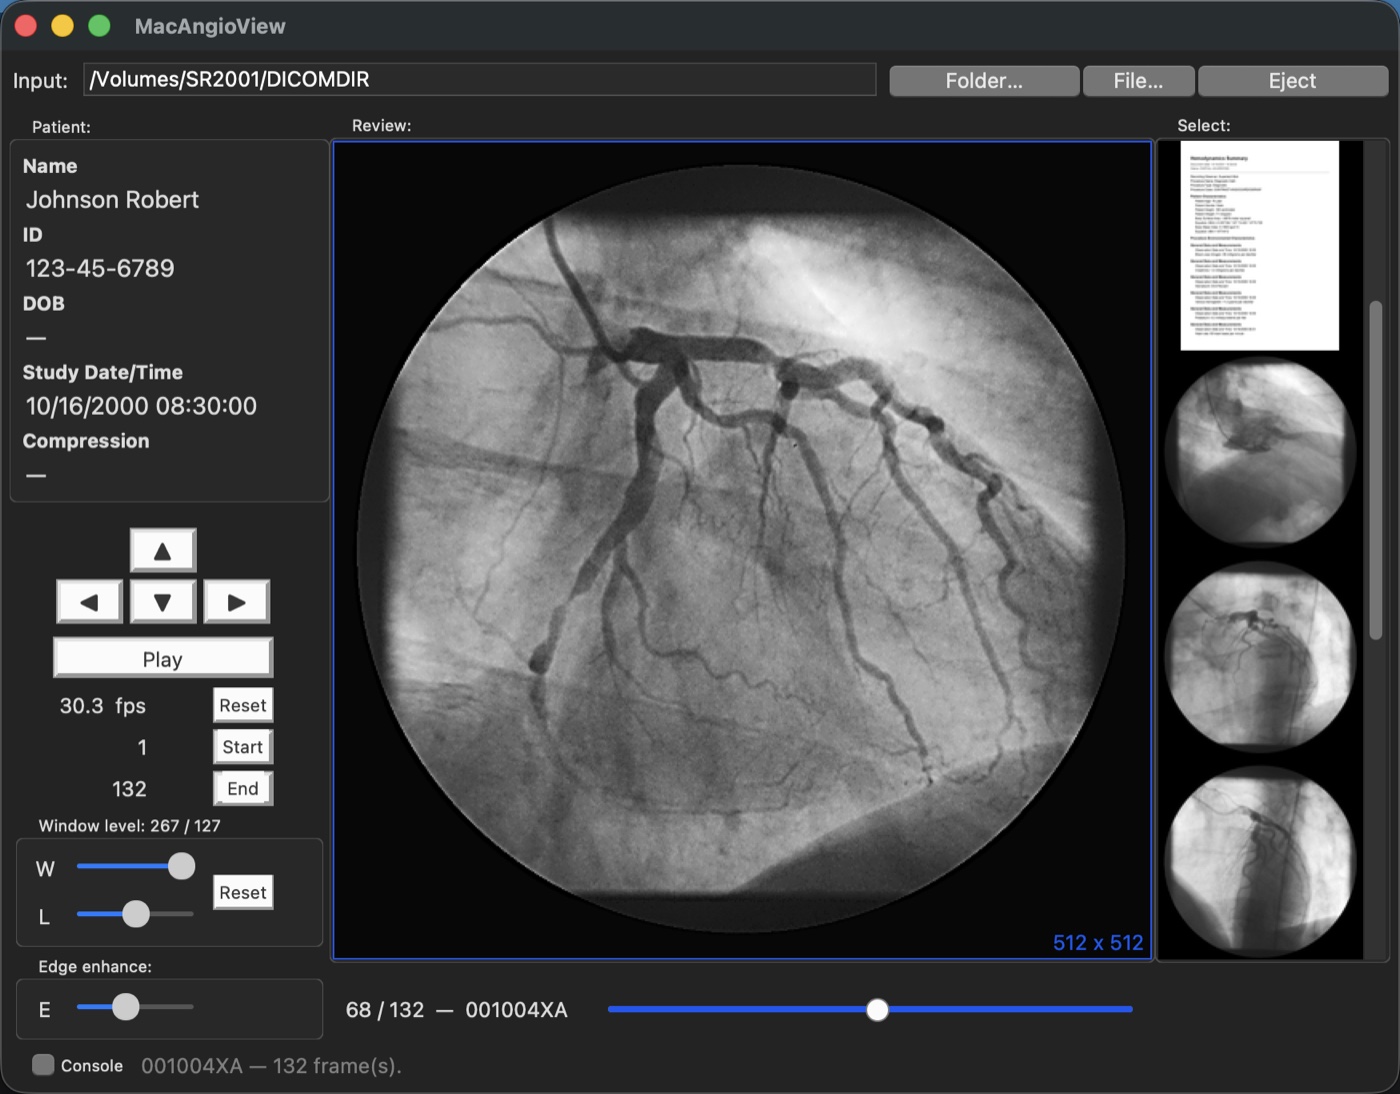The width and height of the screenshot is (1400, 1094).
Task: Toggle the Console checkbox
Action: point(43,1065)
